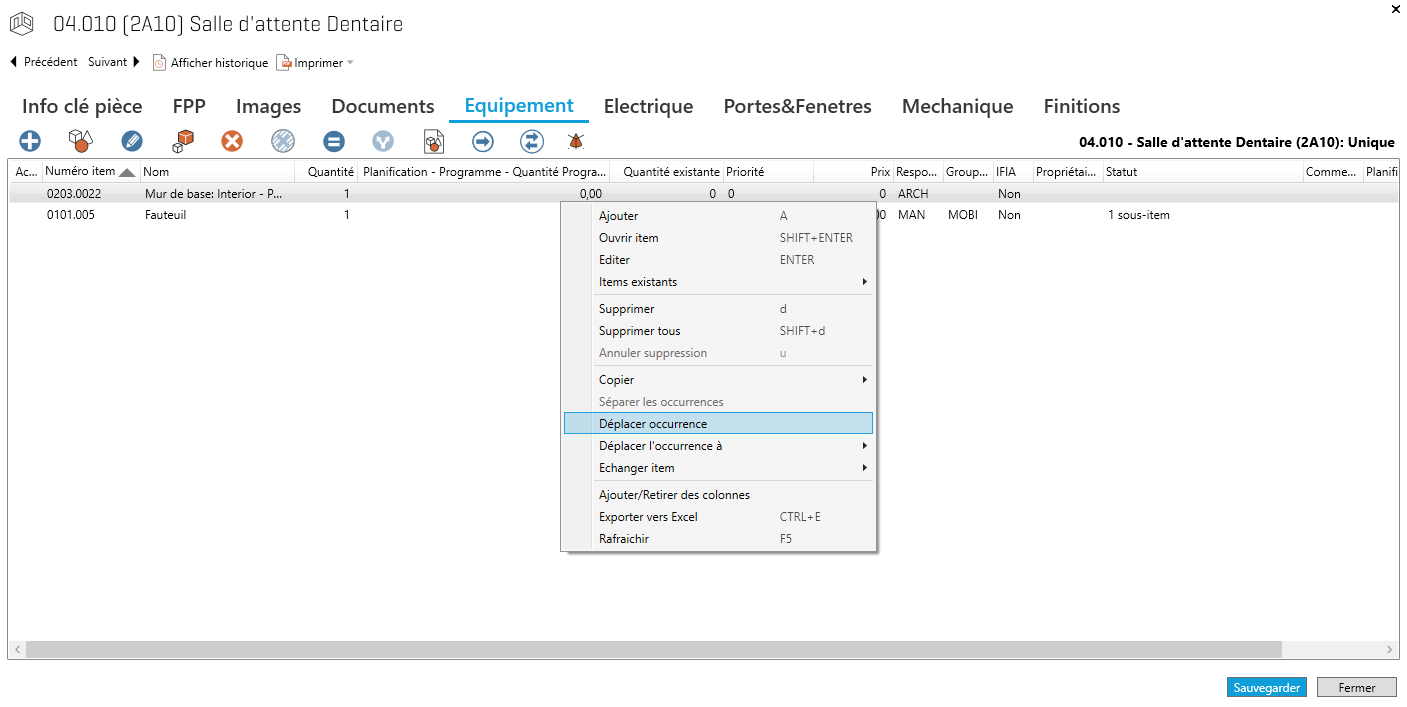Click the orange cube with small cubes icon
Image resolution: width=1407 pixels, height=707 pixels.
182,141
